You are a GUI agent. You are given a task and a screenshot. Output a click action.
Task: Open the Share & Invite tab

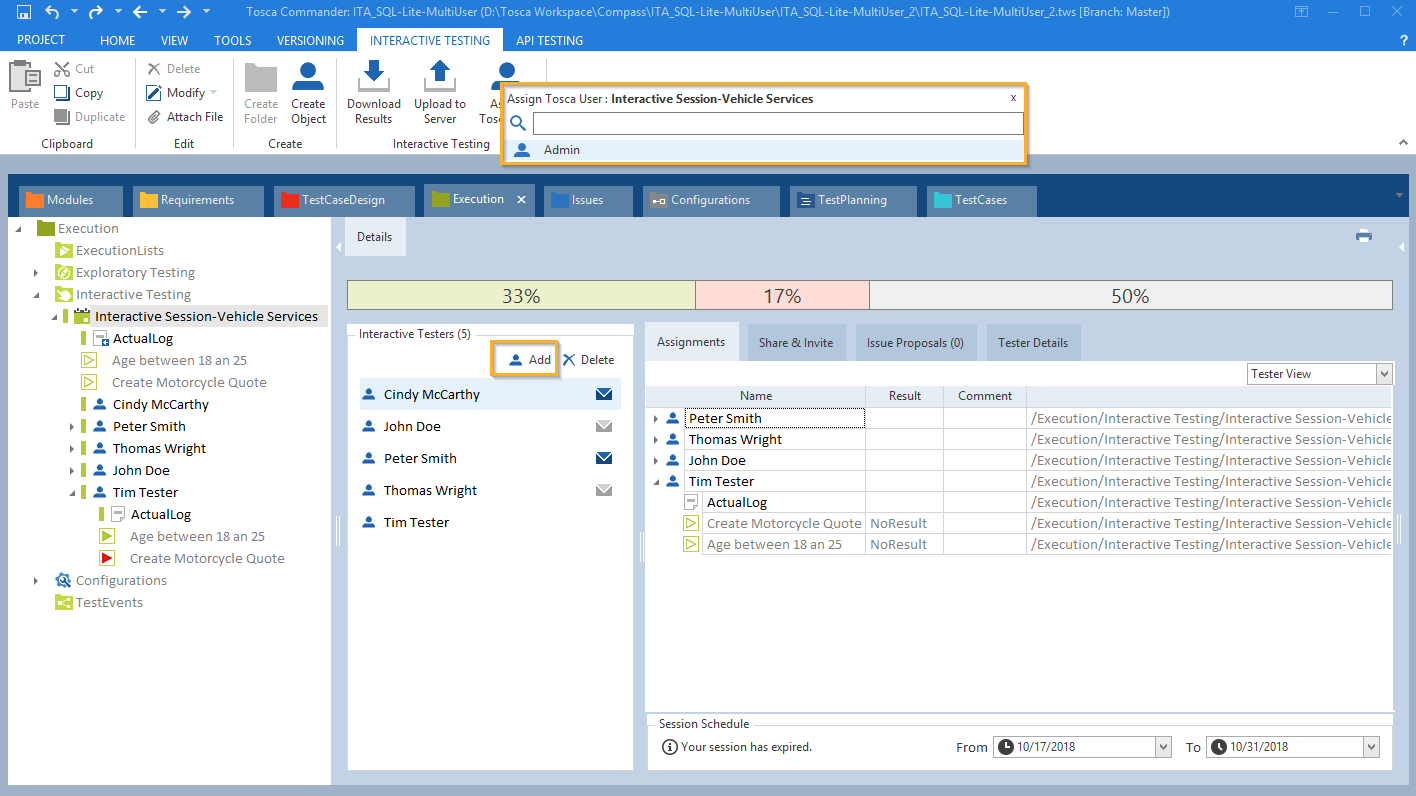(x=795, y=343)
